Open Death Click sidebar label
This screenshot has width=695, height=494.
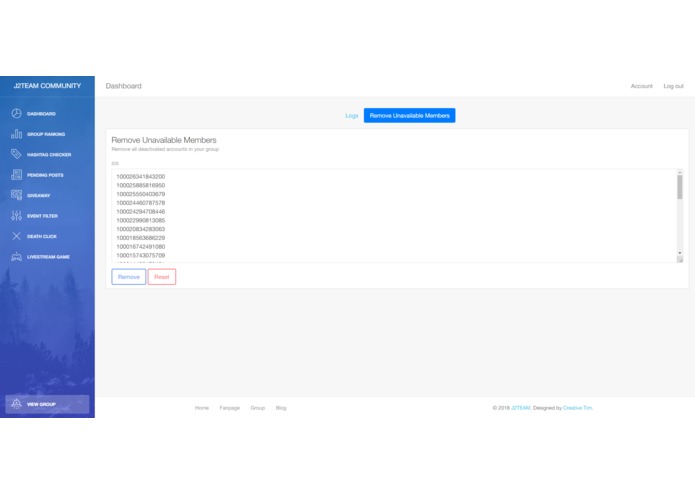[x=42, y=236]
